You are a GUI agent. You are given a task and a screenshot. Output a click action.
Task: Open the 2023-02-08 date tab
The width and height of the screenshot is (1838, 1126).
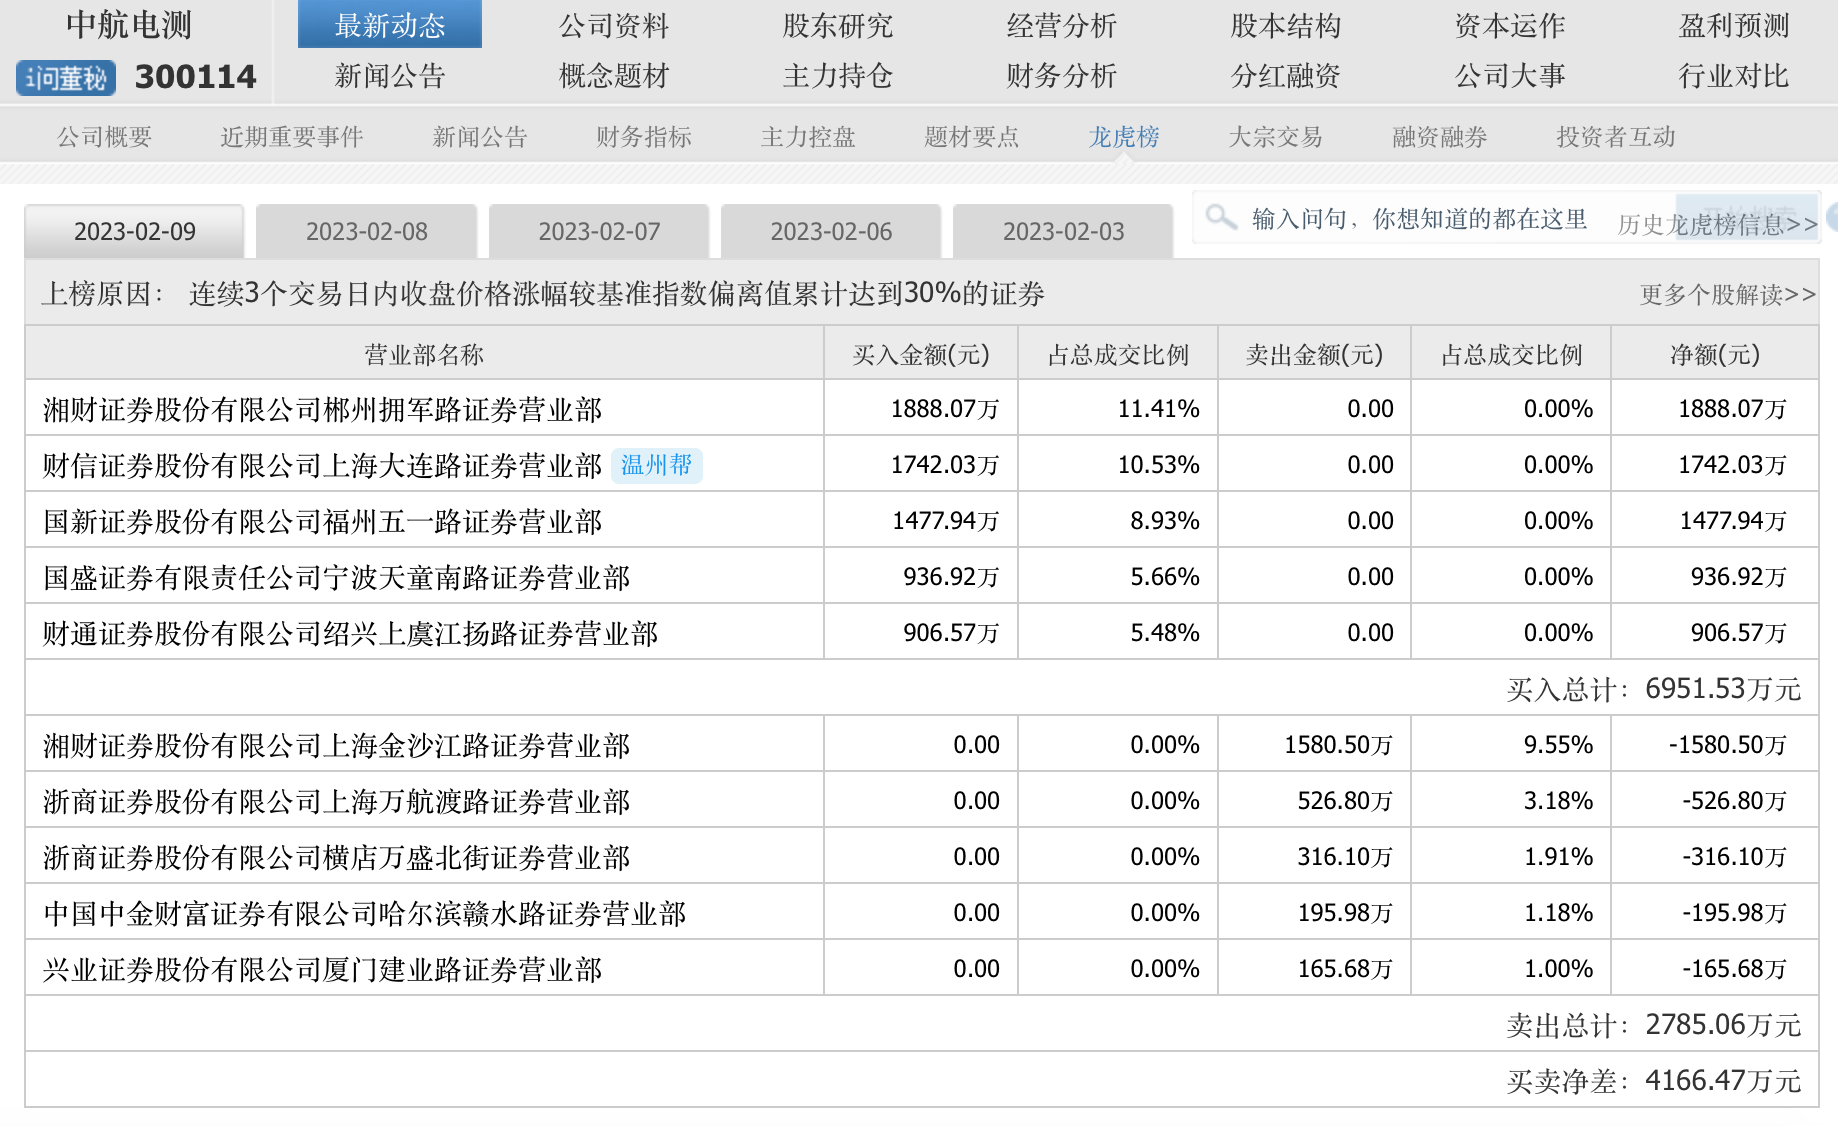click(366, 232)
